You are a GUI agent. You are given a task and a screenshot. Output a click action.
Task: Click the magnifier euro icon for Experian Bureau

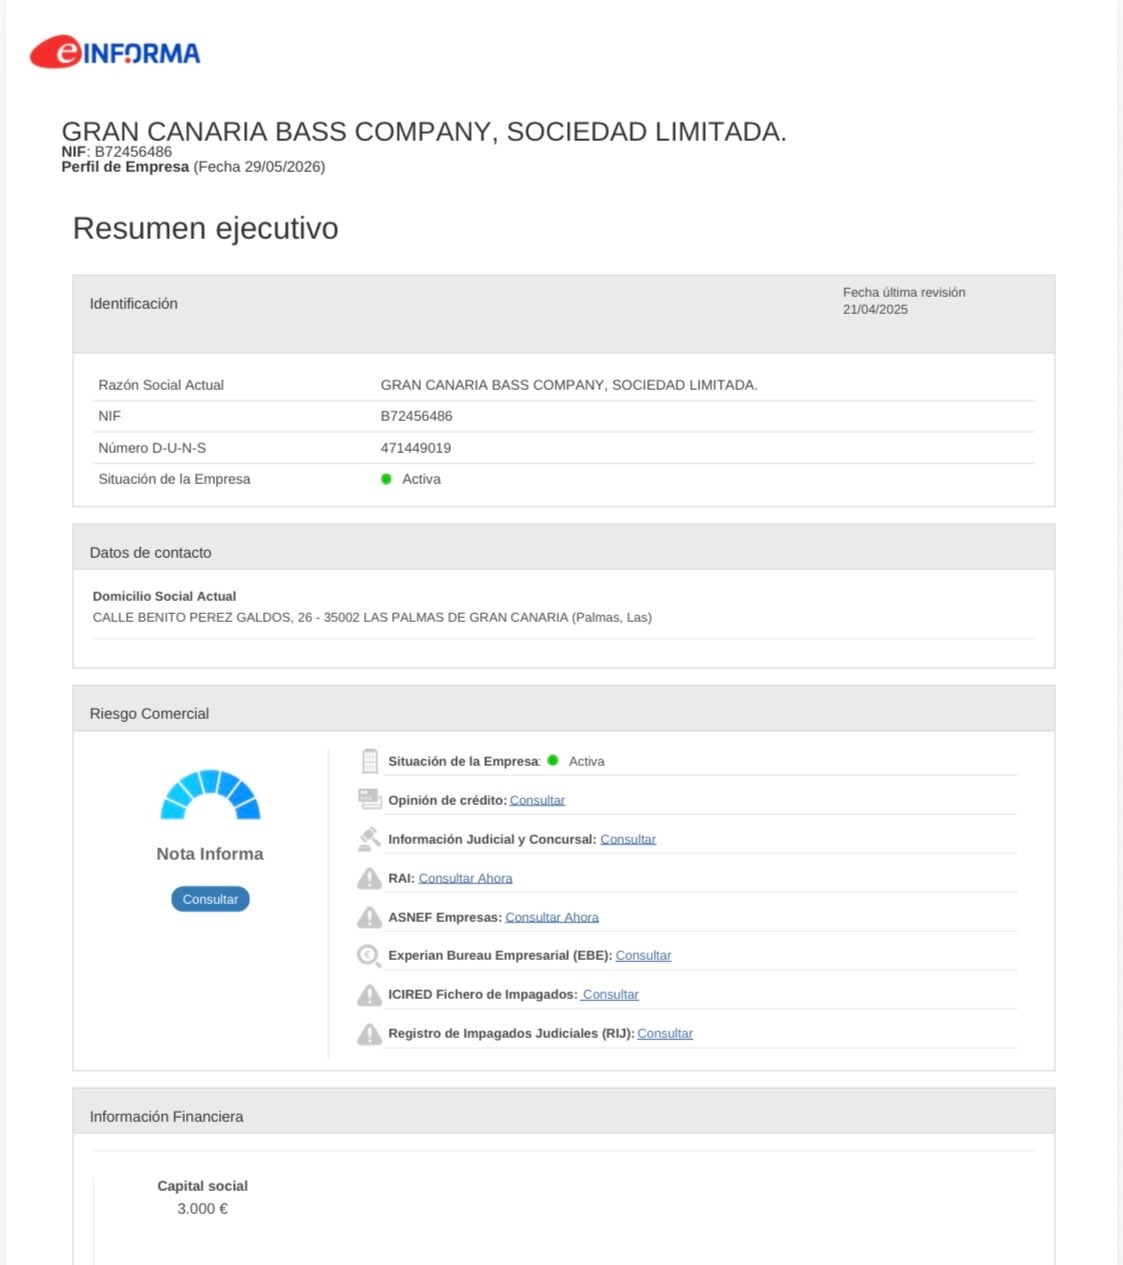(370, 956)
